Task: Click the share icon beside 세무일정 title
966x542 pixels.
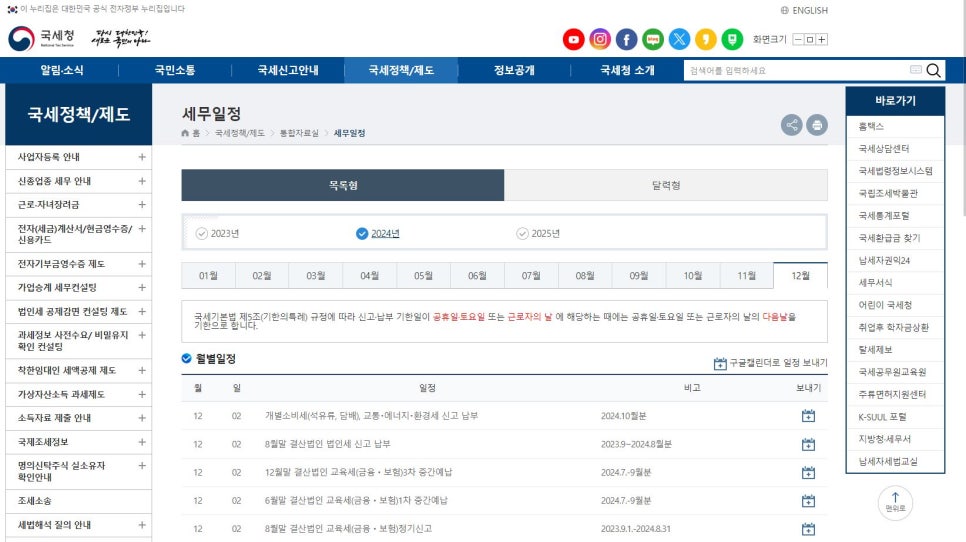Action: pos(791,125)
